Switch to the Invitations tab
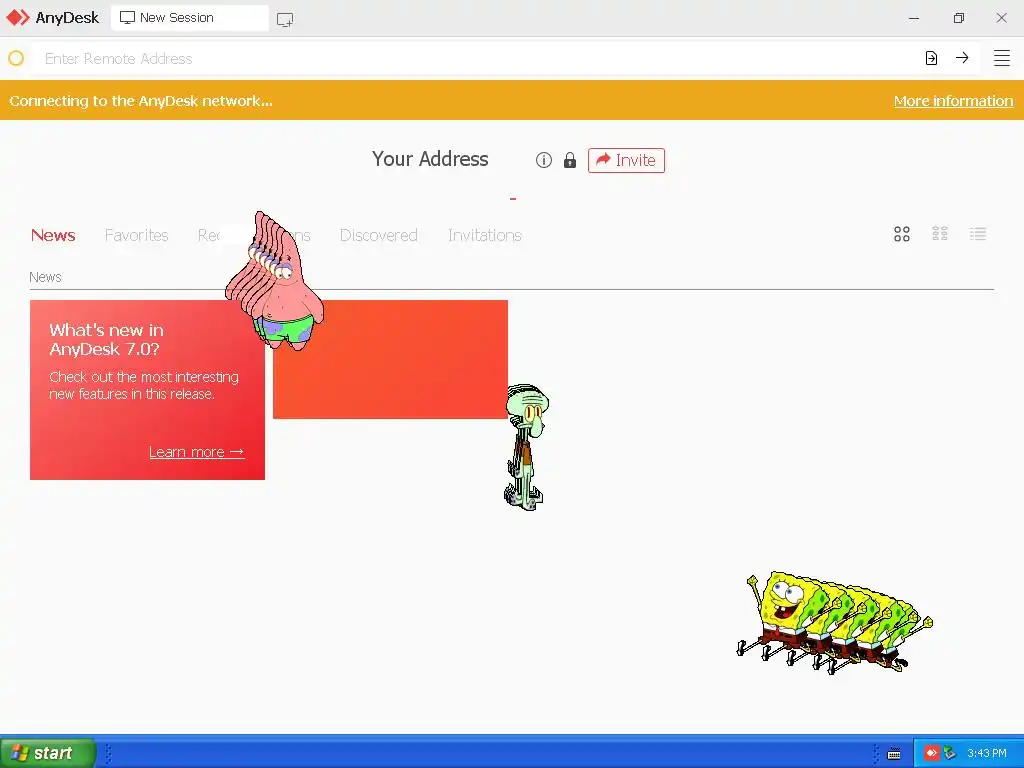This screenshot has height=768, width=1024. (x=485, y=235)
